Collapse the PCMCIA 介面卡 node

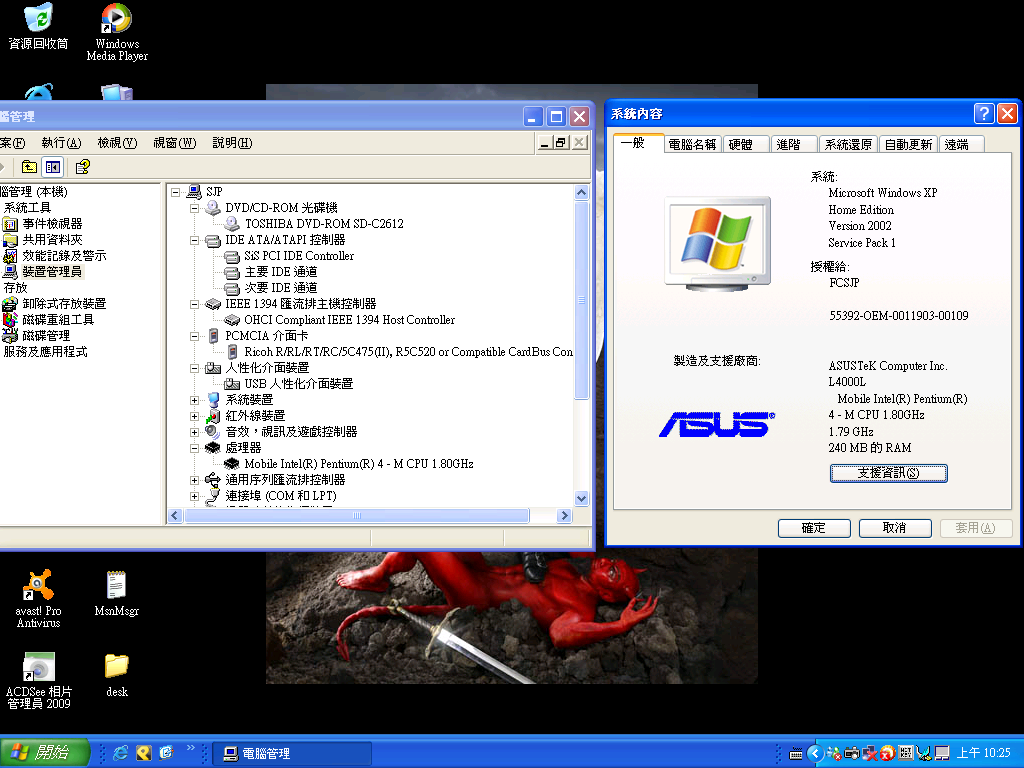tap(194, 336)
